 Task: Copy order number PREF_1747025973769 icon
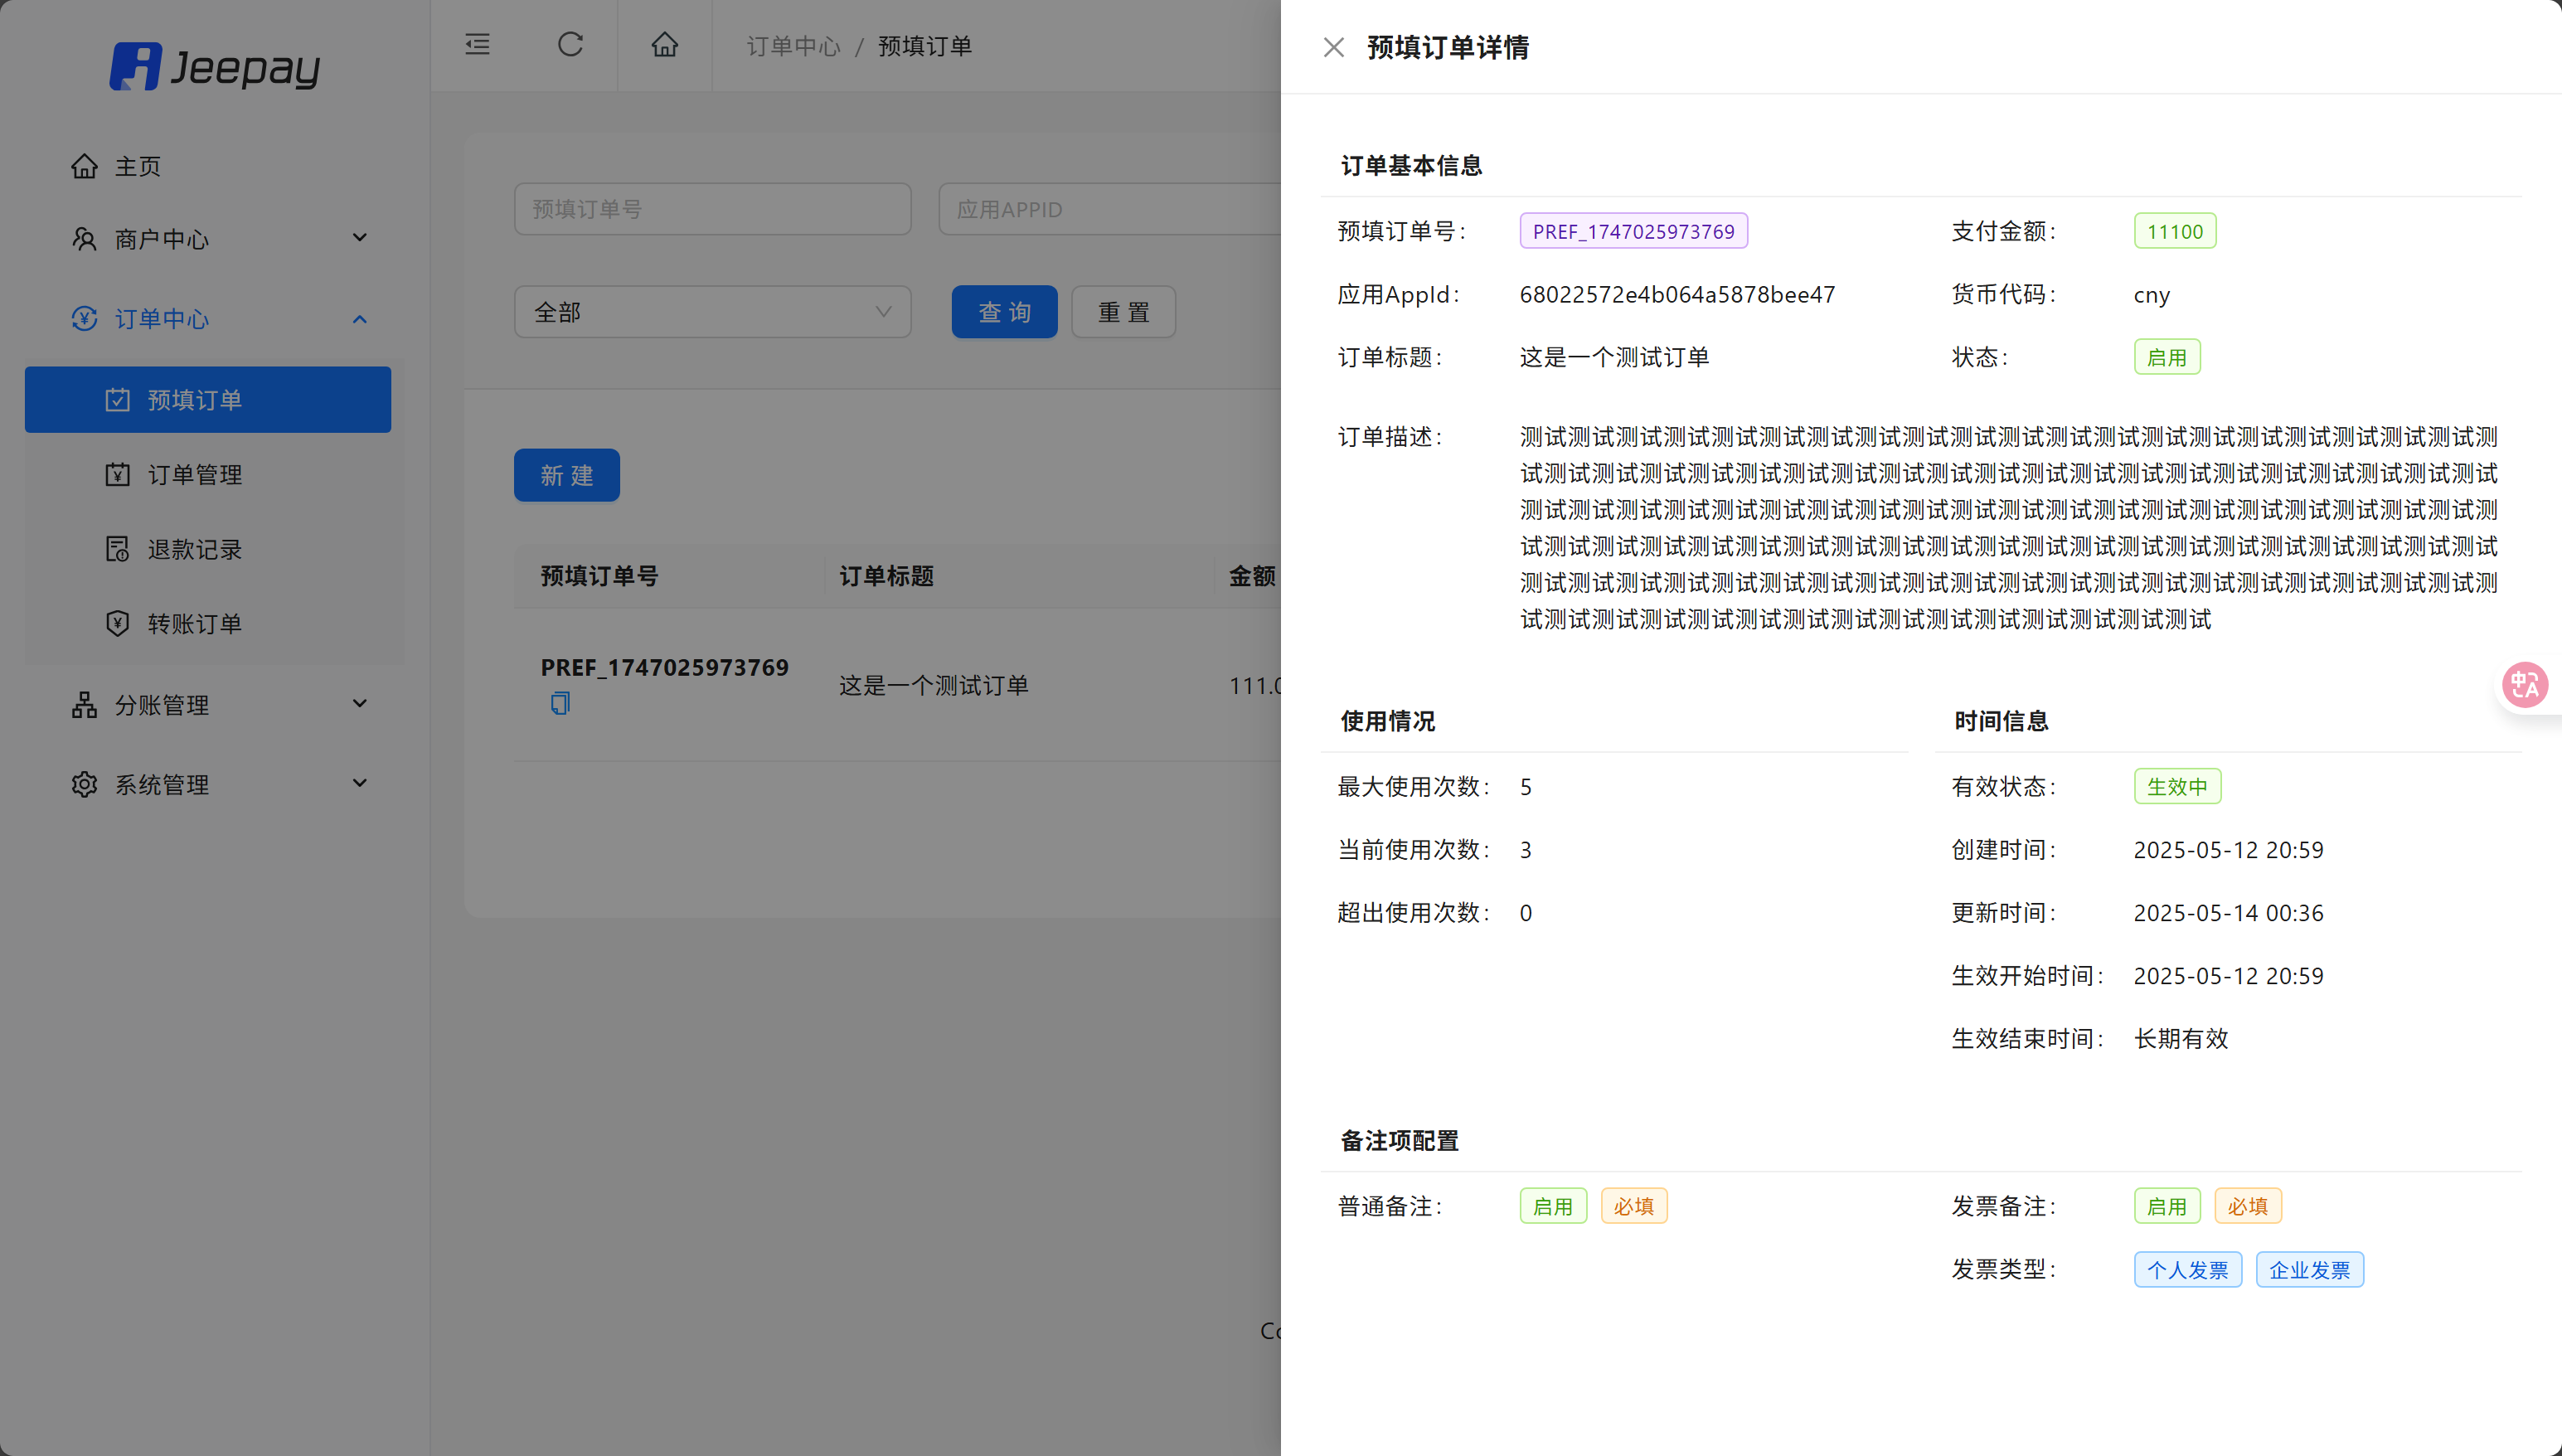560,703
